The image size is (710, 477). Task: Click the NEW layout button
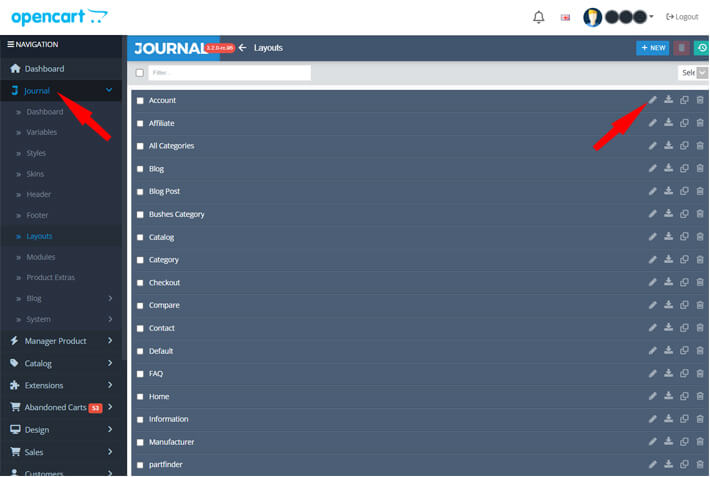point(652,48)
